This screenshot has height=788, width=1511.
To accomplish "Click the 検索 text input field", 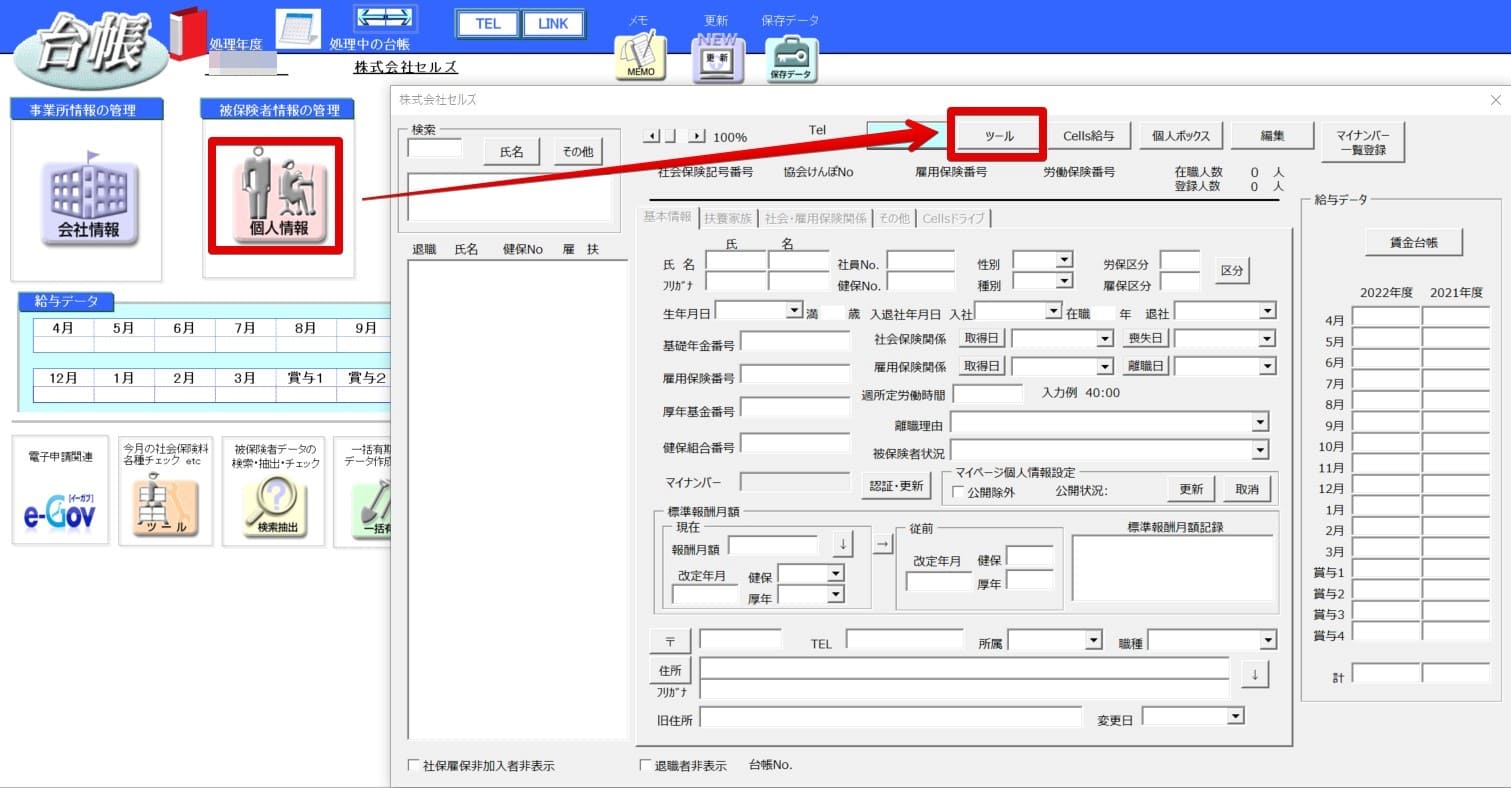I will click(435, 148).
